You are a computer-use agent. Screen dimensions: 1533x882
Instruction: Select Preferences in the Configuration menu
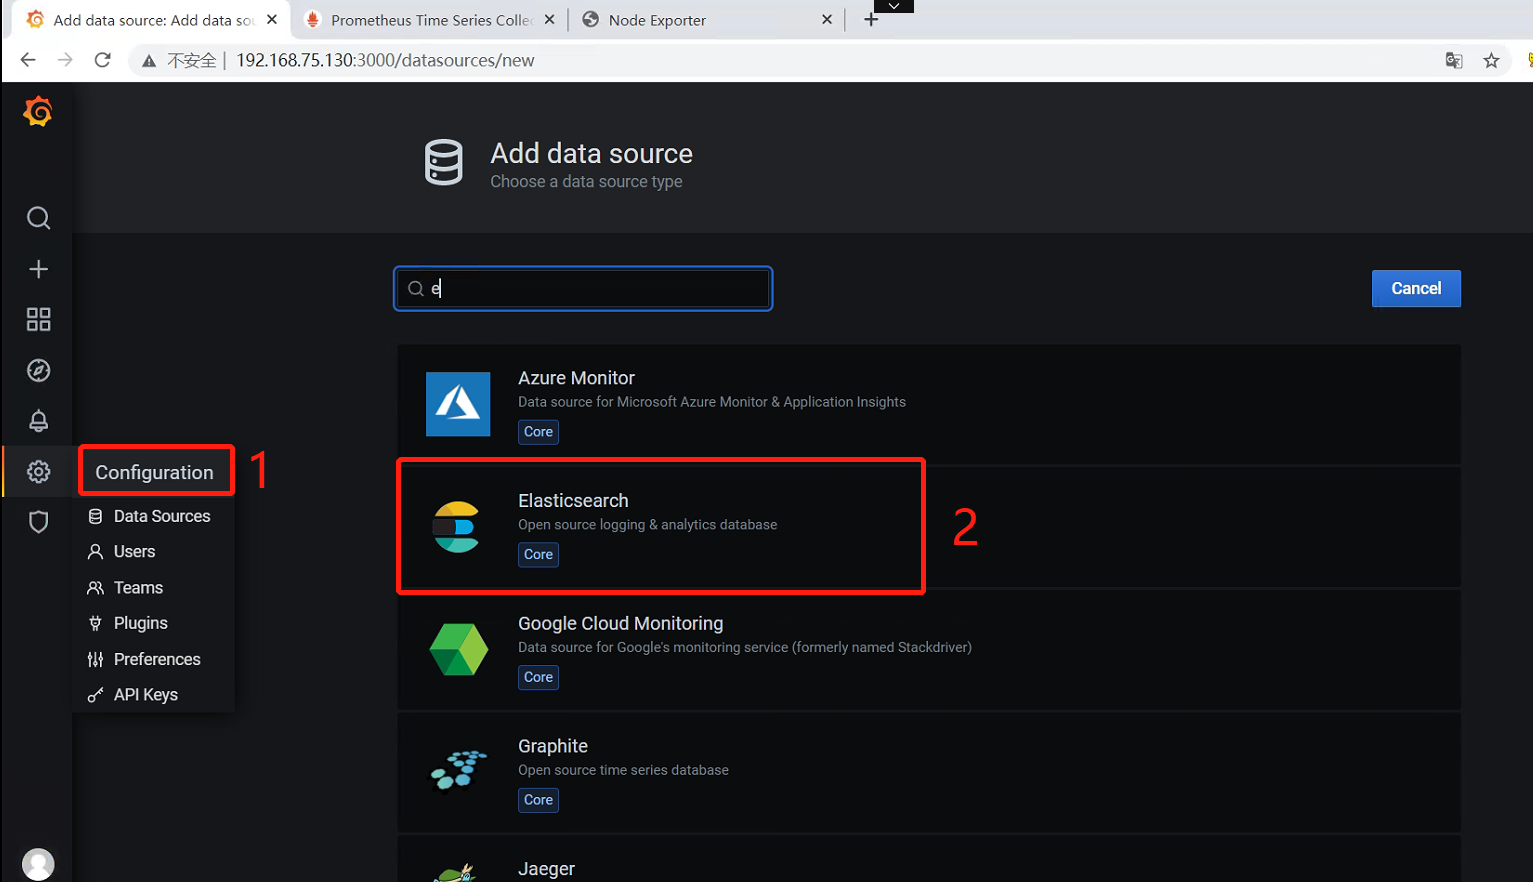pos(157,659)
